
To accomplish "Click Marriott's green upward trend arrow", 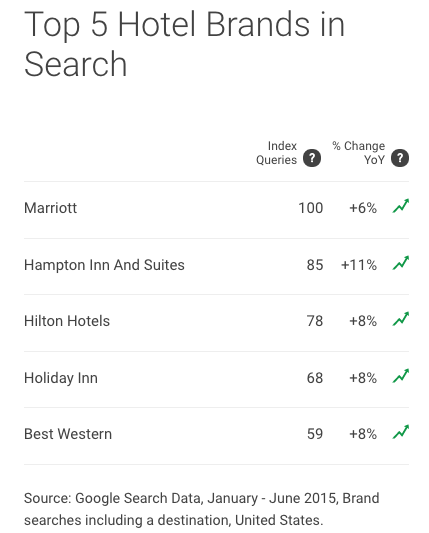I will coord(401,206).
